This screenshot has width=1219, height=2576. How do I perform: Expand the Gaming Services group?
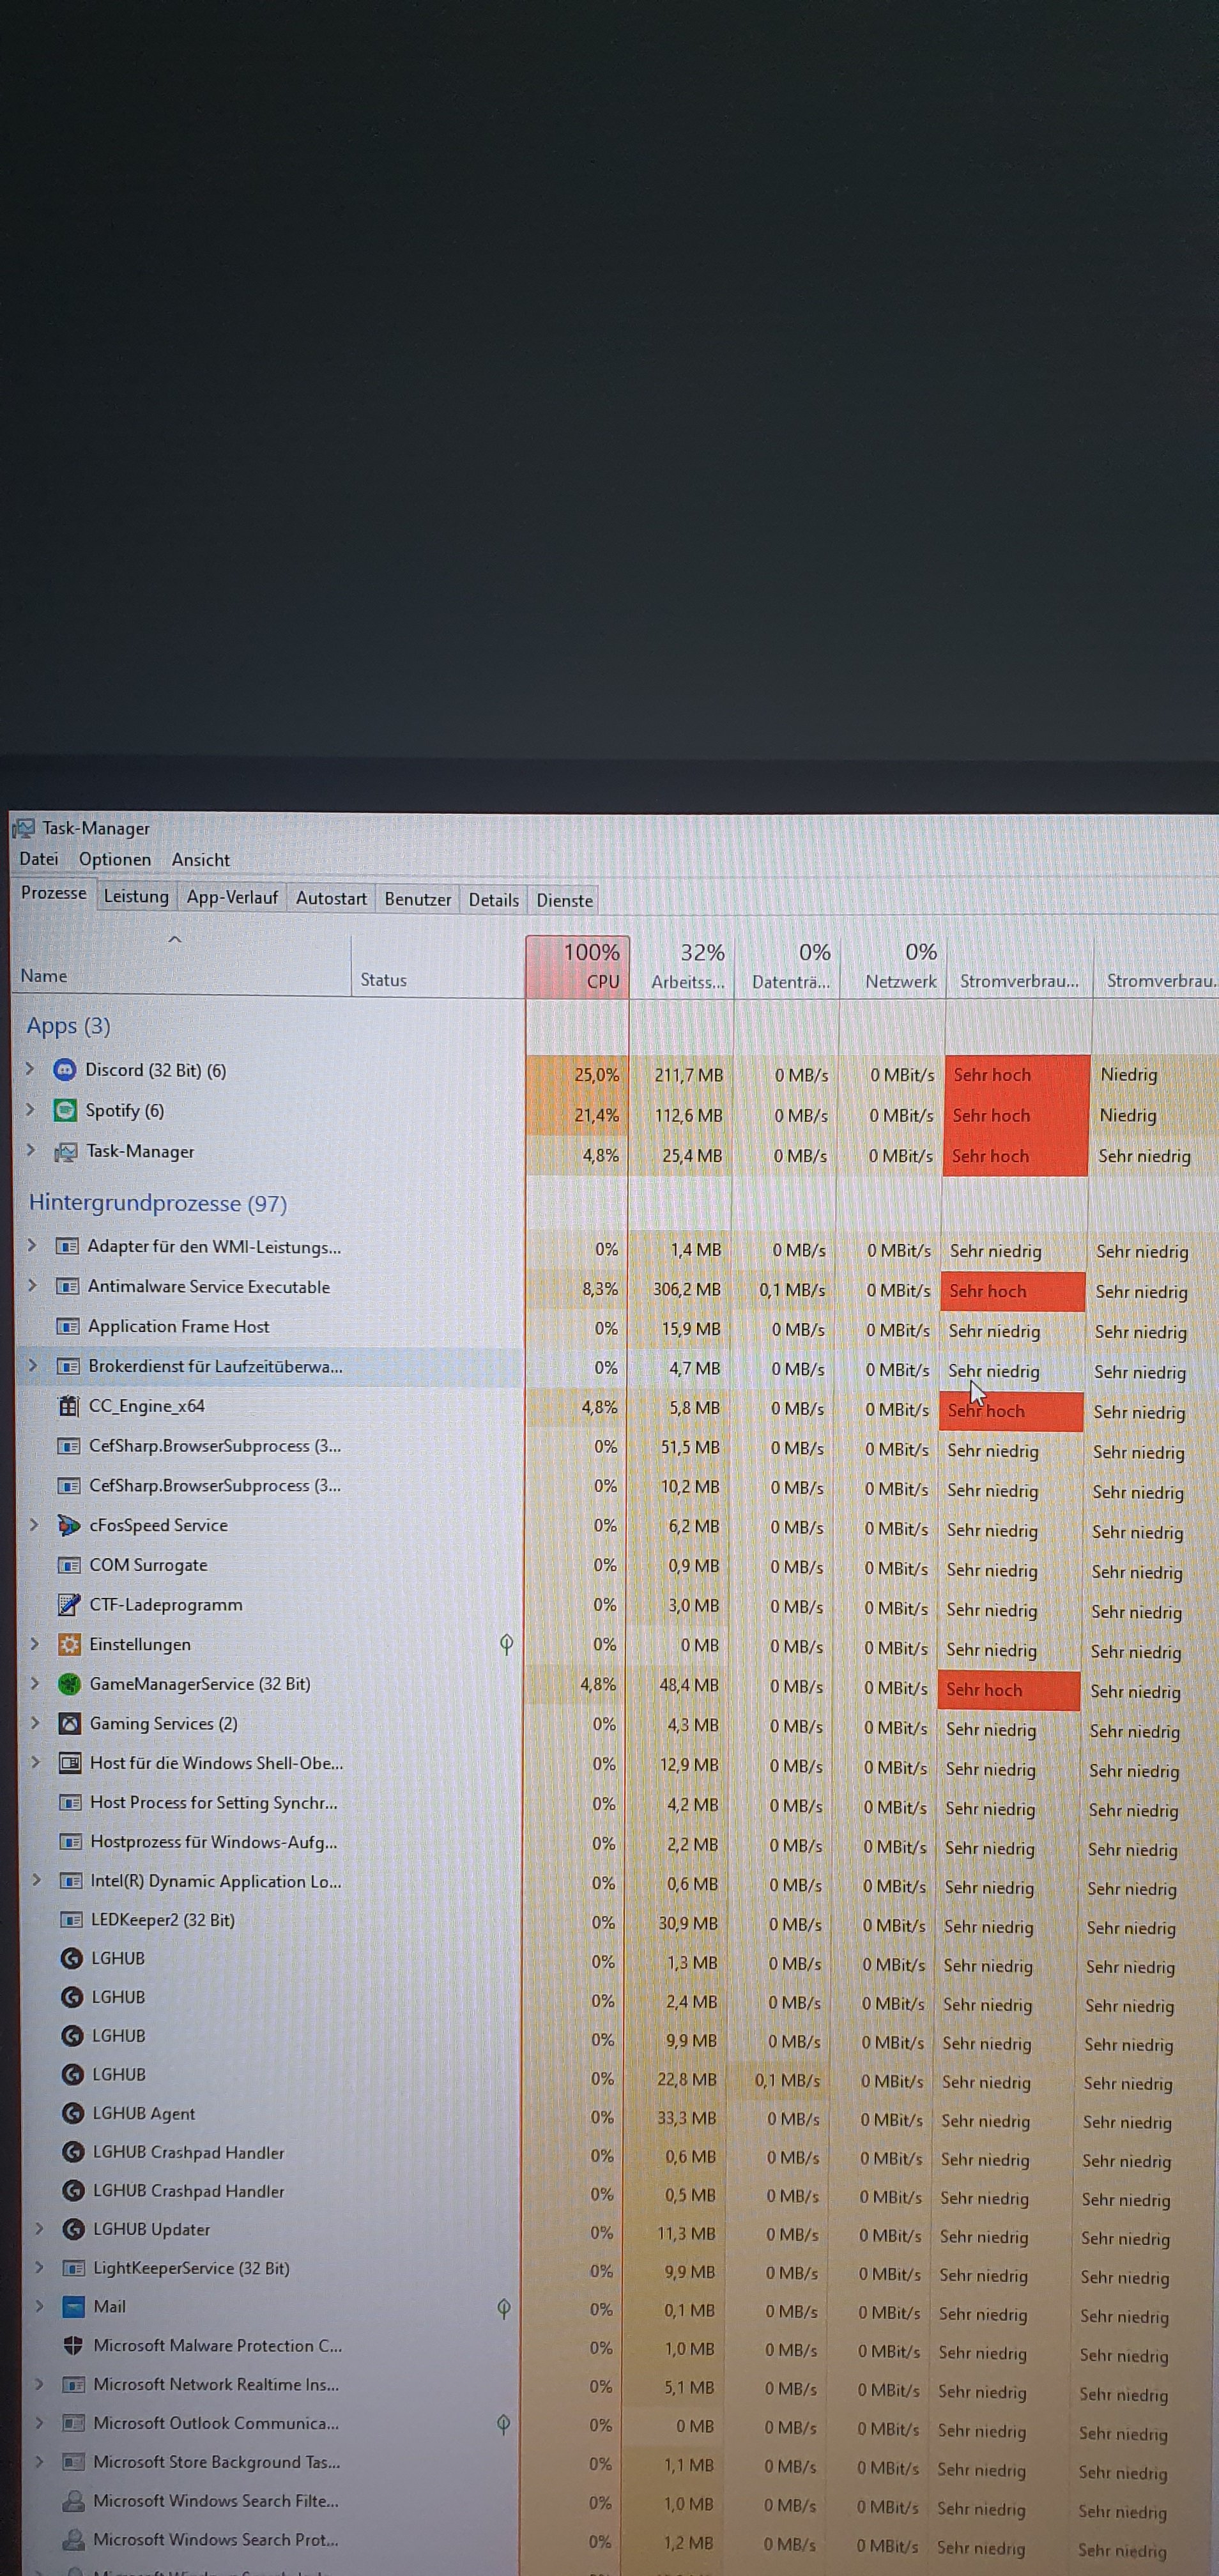[35, 1723]
